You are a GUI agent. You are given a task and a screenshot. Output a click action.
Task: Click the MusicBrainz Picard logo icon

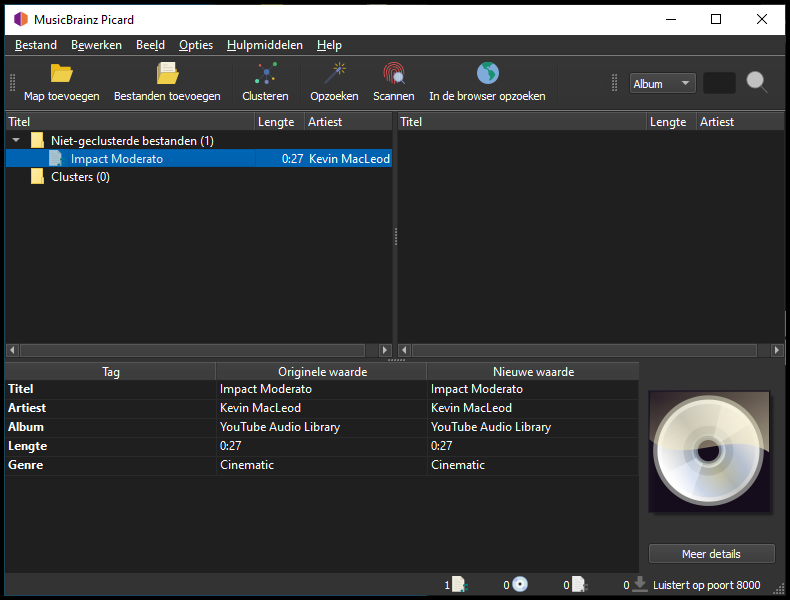21,20
